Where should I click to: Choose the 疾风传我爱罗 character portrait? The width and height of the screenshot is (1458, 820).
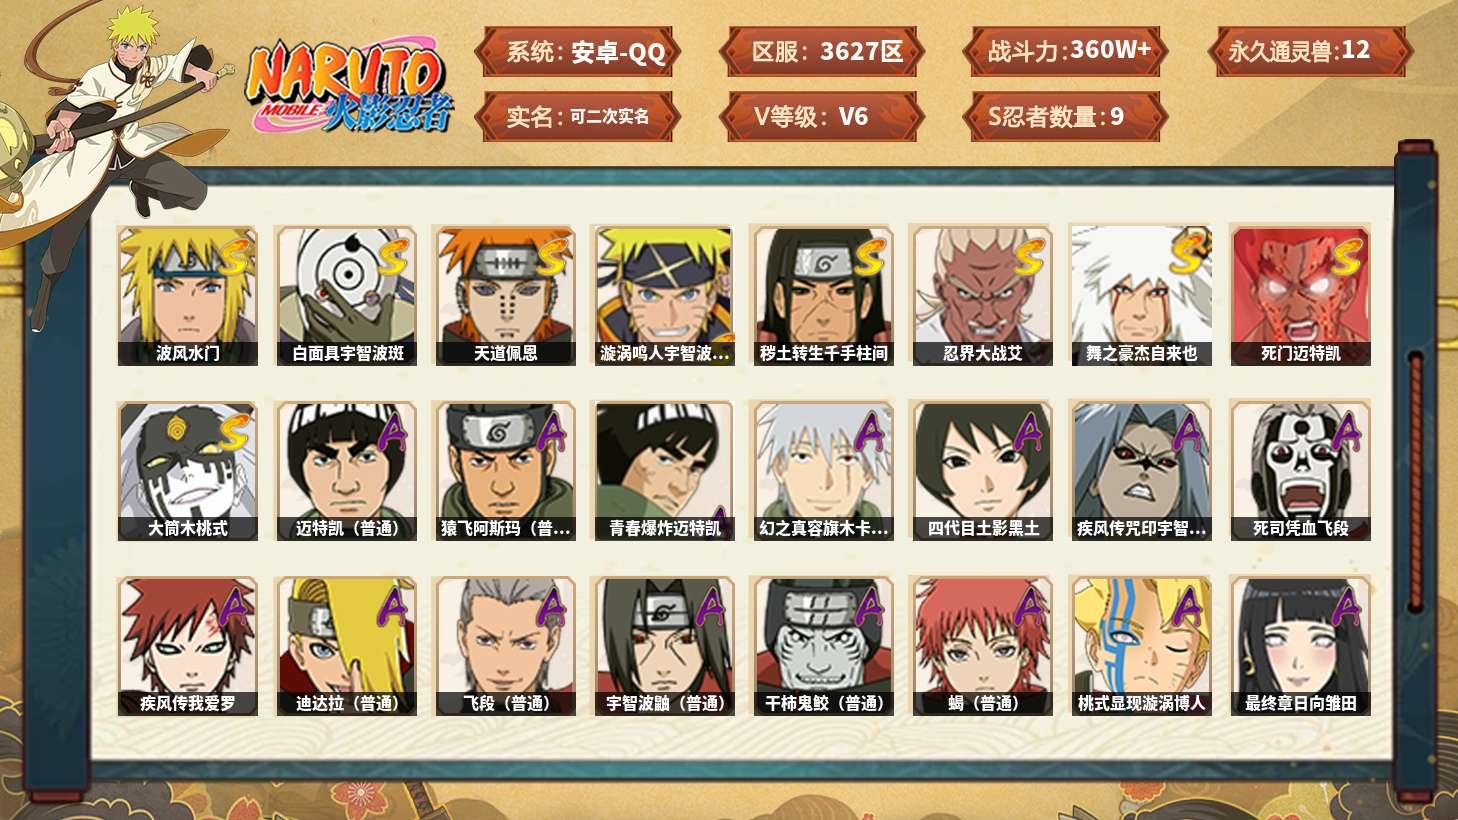tap(187, 646)
